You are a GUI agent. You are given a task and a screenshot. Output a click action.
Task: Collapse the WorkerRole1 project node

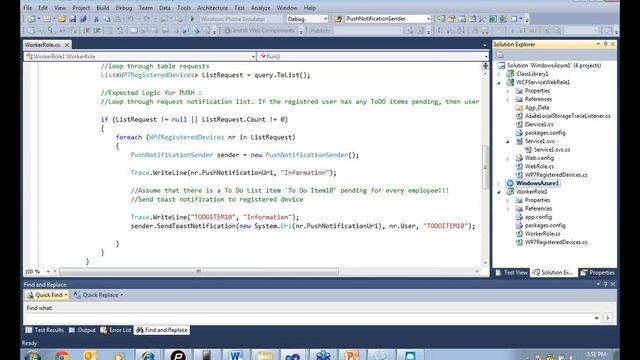tap(499, 192)
